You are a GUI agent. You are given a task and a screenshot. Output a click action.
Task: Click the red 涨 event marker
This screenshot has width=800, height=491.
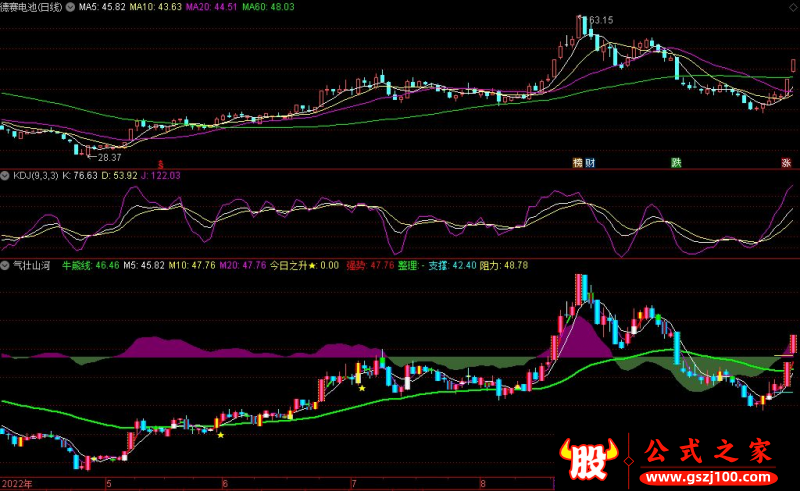coord(786,163)
